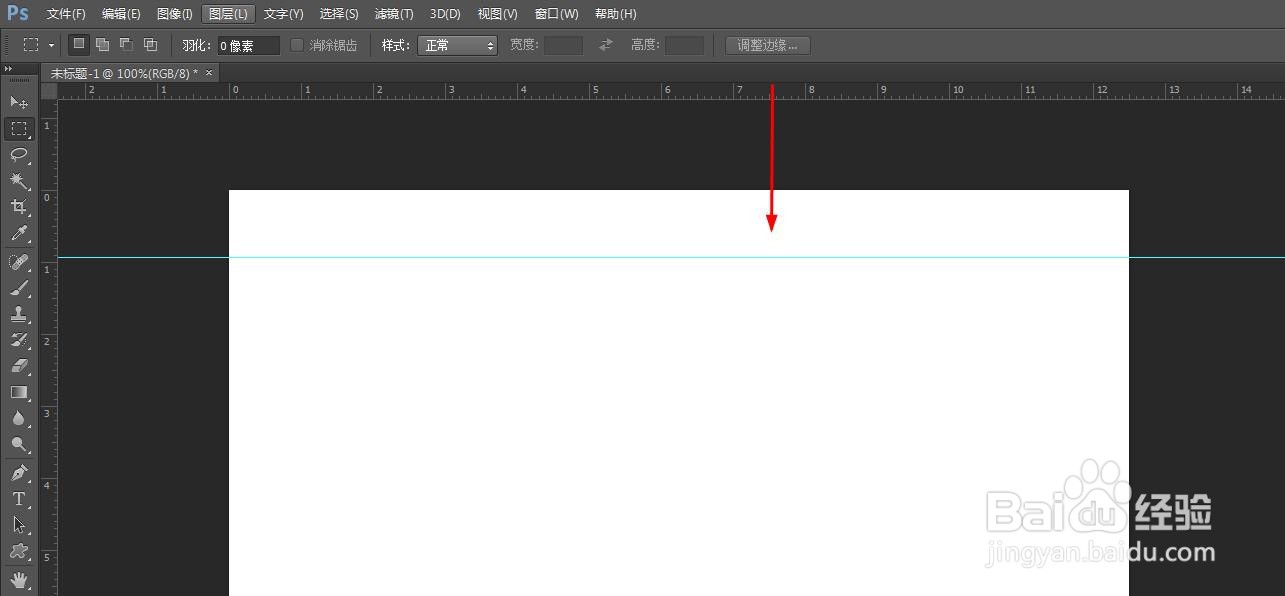Open the 样式 style dropdown
The width and height of the screenshot is (1285, 596).
click(457, 45)
